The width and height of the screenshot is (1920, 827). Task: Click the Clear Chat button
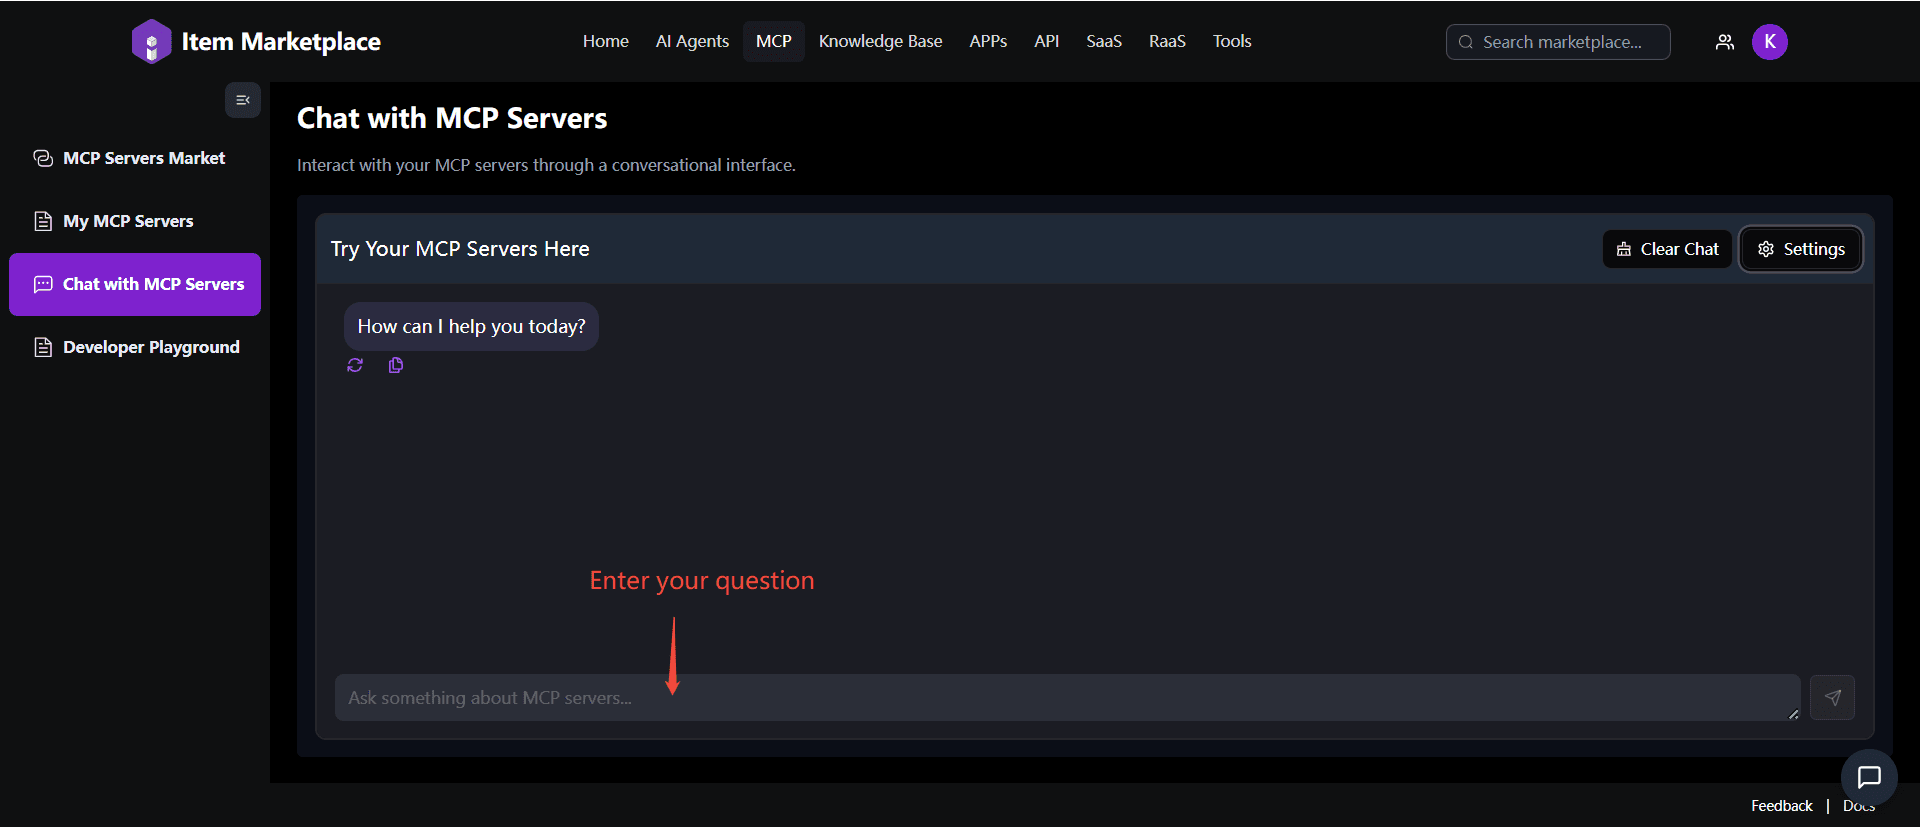point(1667,249)
